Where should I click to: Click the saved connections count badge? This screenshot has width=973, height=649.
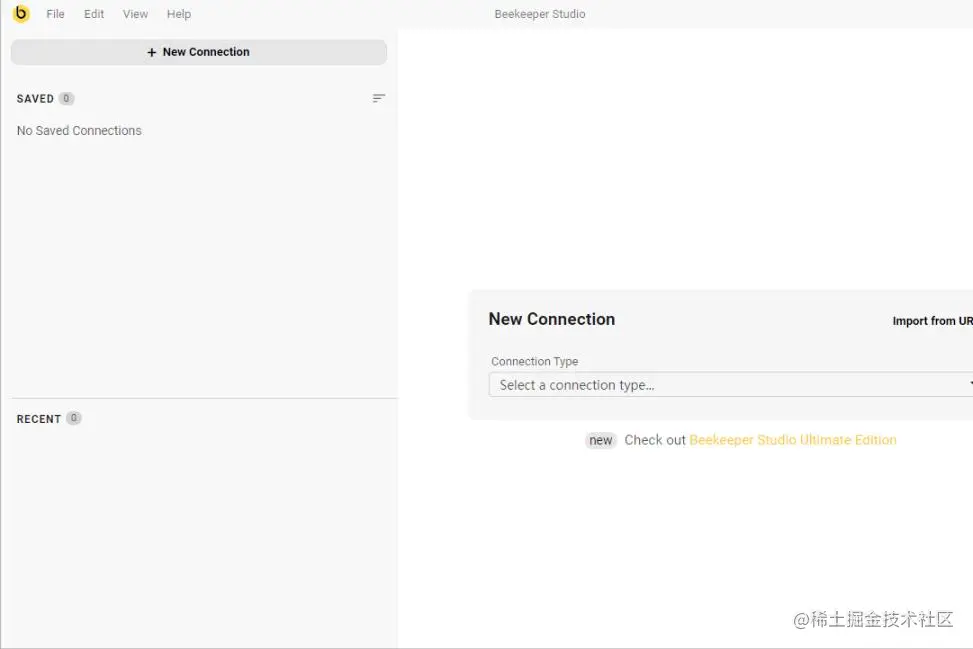point(66,98)
